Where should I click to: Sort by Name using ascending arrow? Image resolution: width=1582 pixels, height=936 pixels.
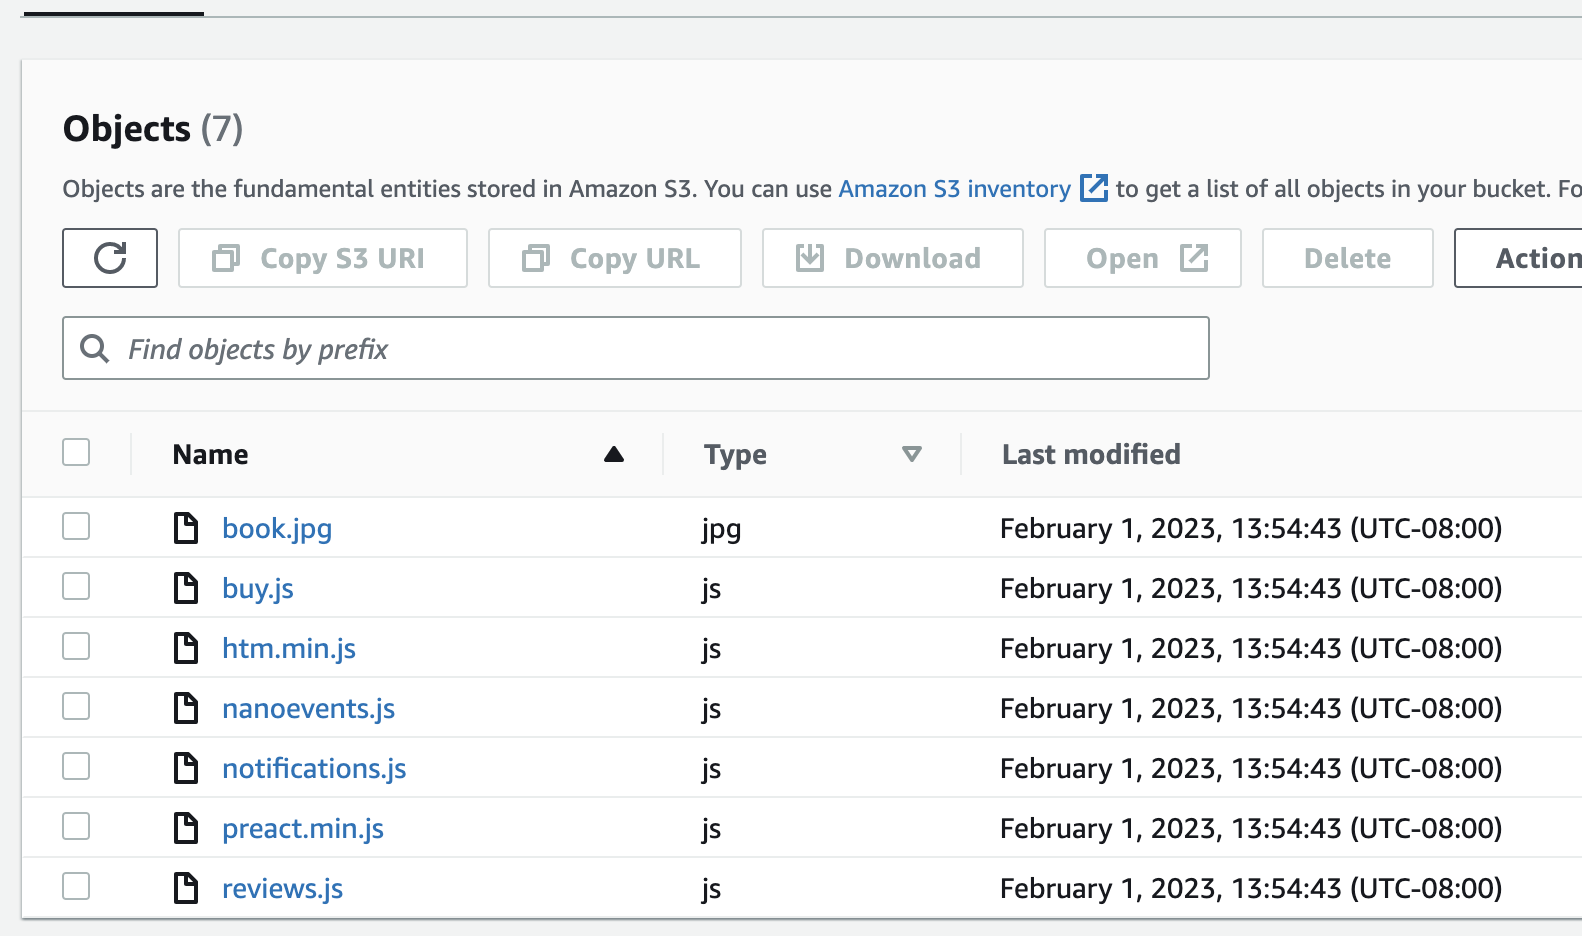(x=614, y=455)
